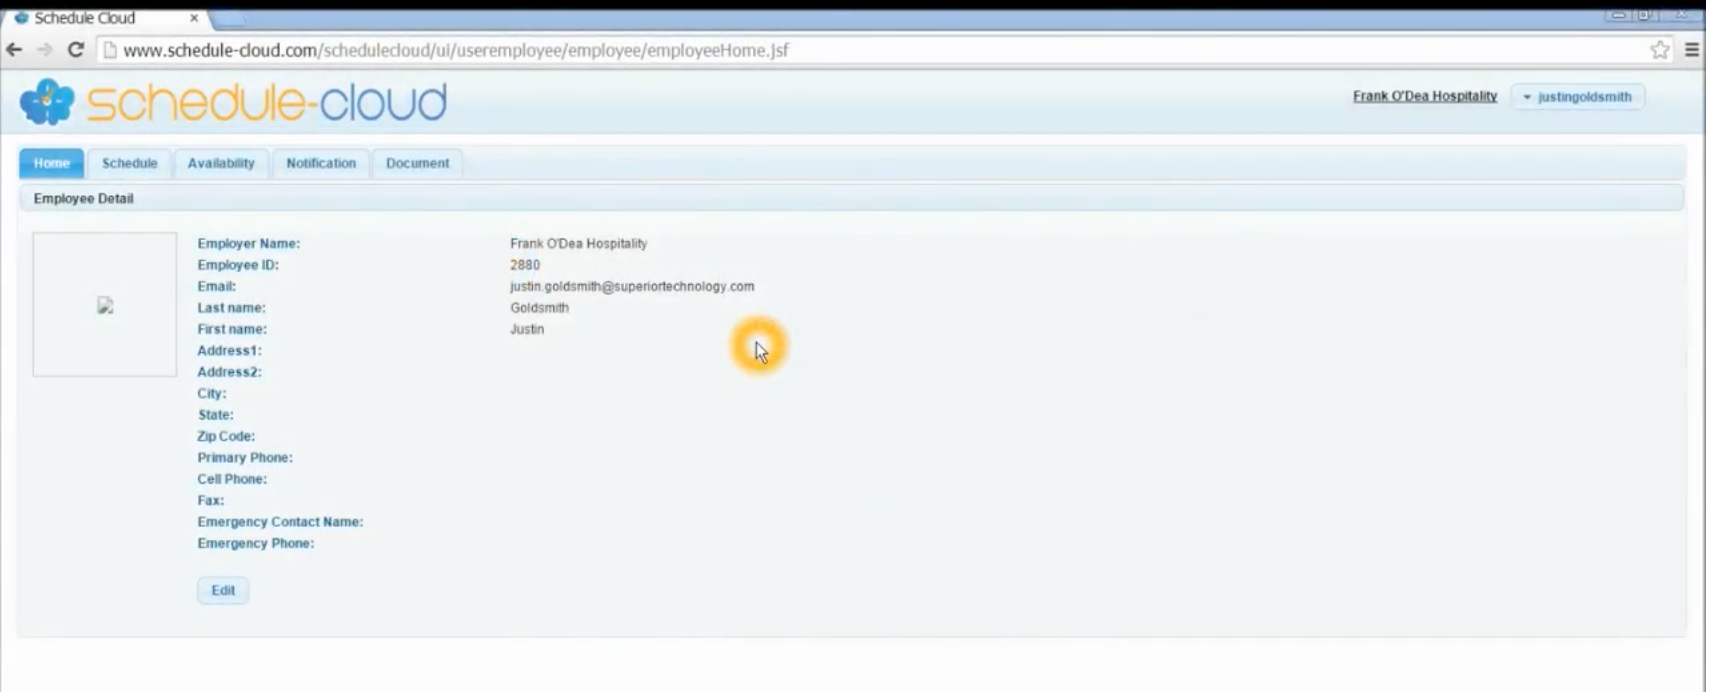Click the Email label
1710x692 pixels.
217,287
